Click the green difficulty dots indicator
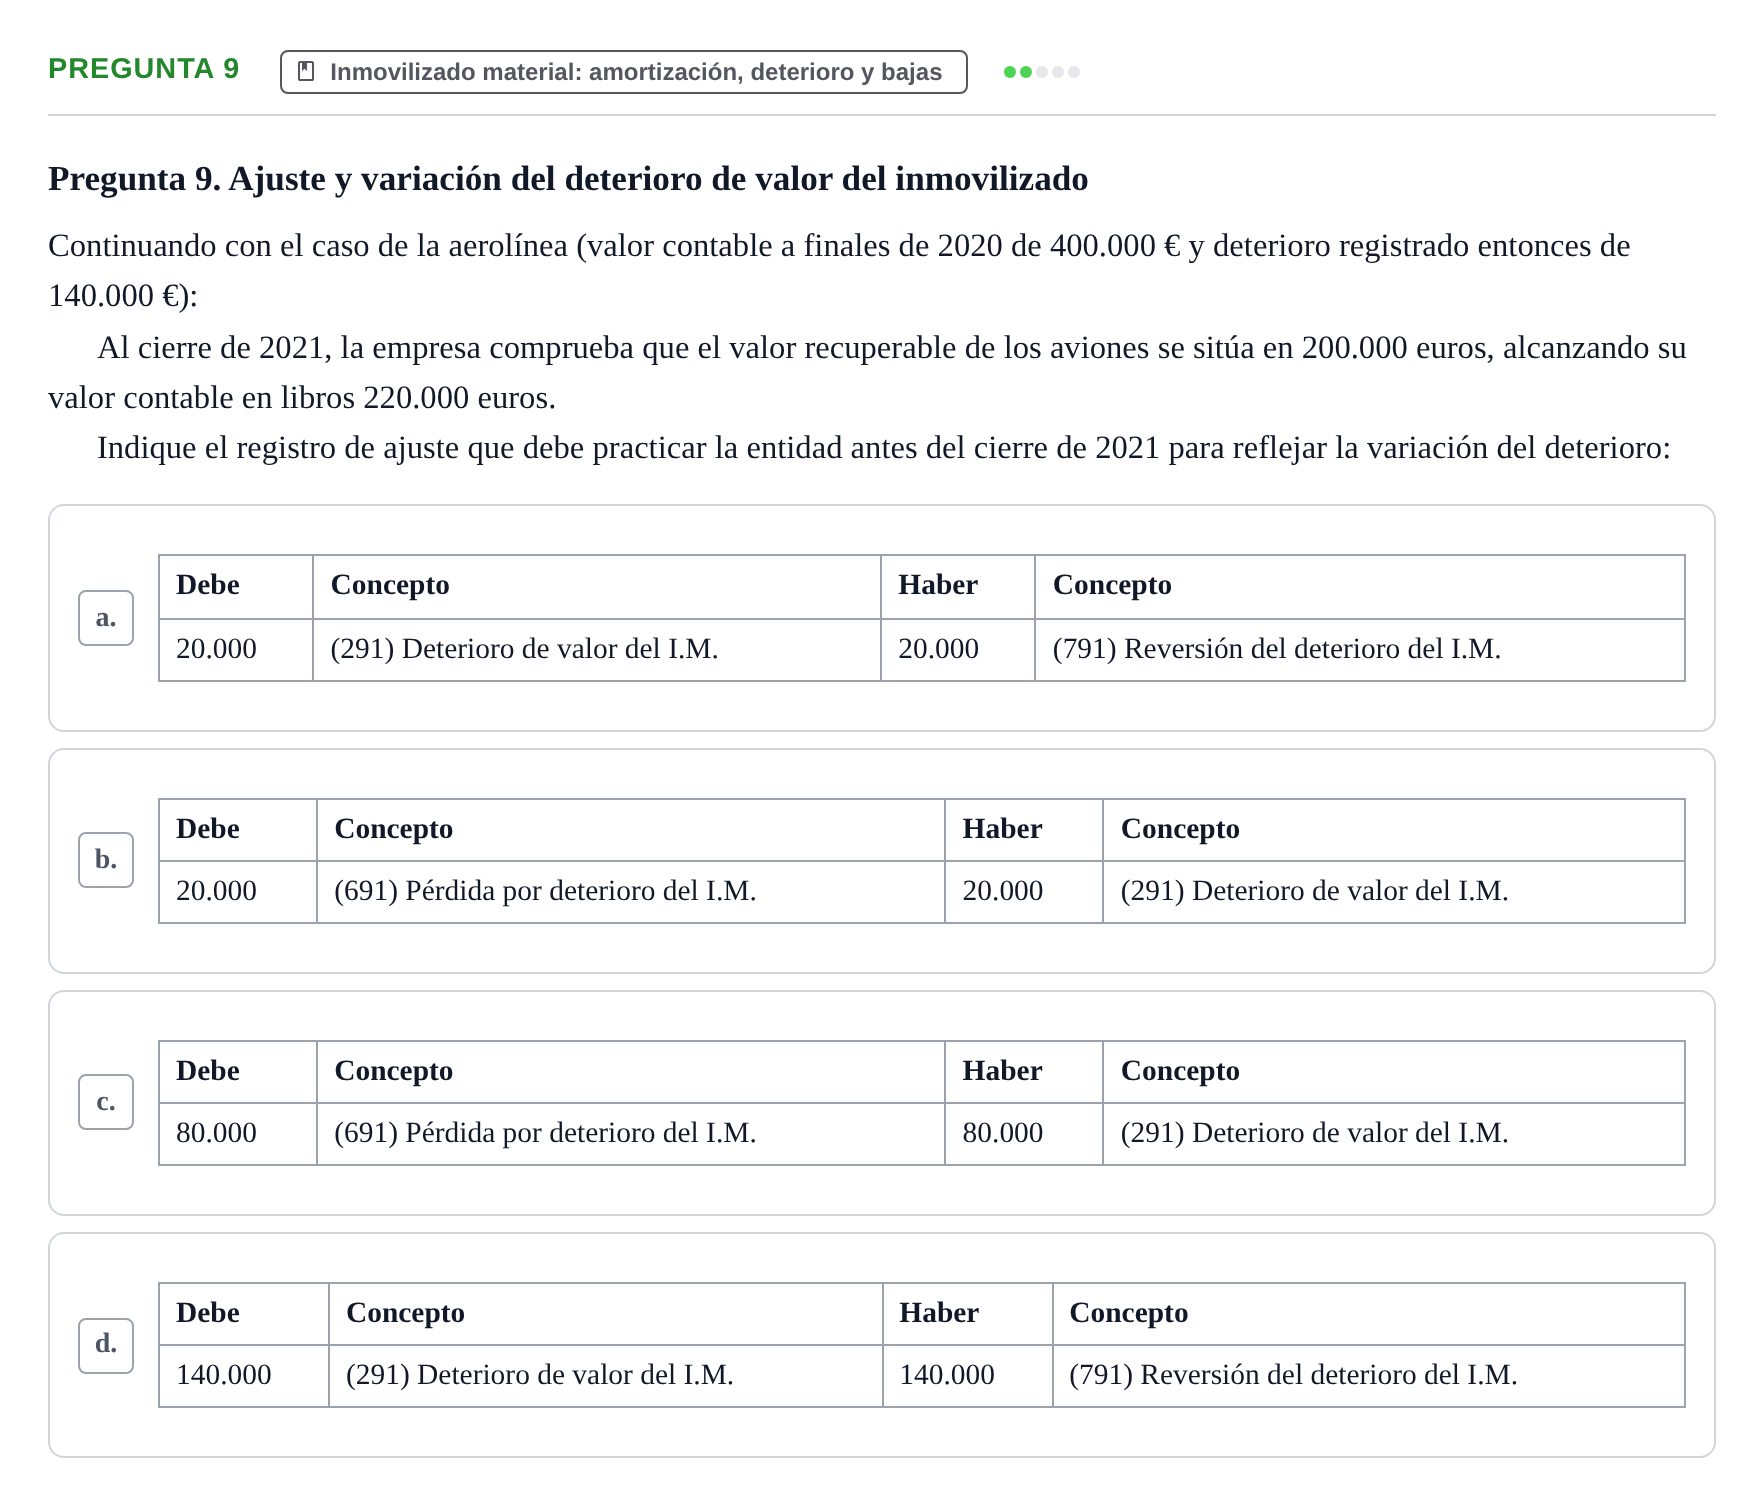The width and height of the screenshot is (1764, 1508). 1041,72
